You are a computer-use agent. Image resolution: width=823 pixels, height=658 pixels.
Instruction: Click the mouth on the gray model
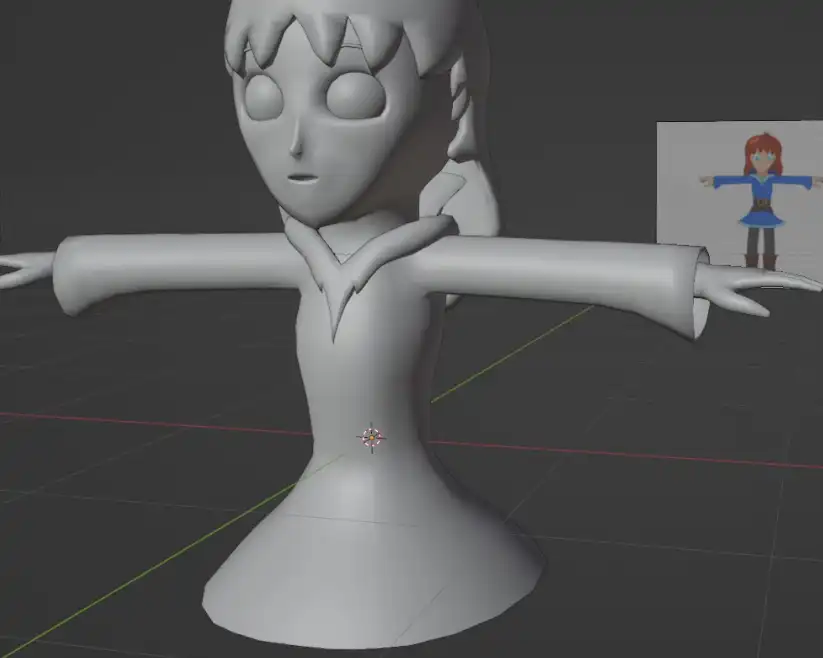click(x=302, y=179)
